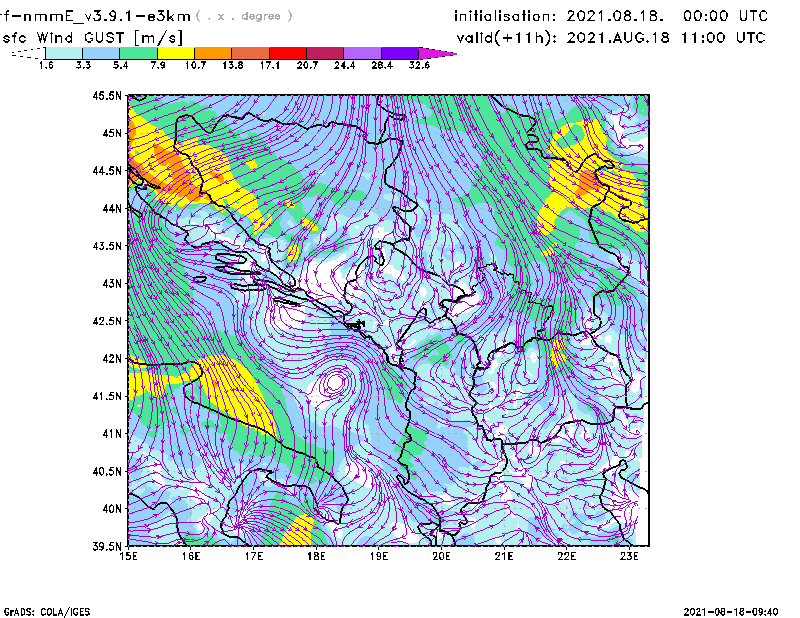Click the 17E longitude label

tap(254, 556)
